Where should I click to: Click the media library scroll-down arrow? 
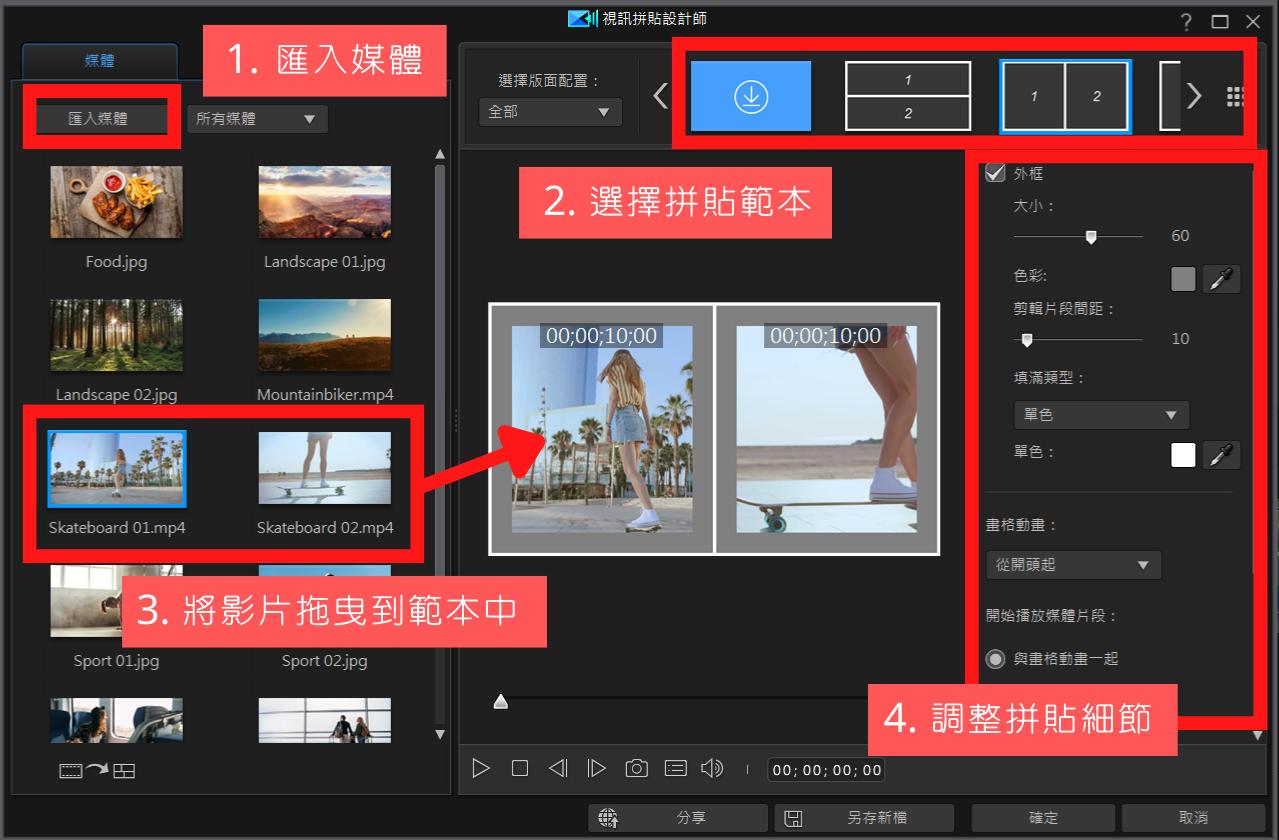[x=440, y=734]
